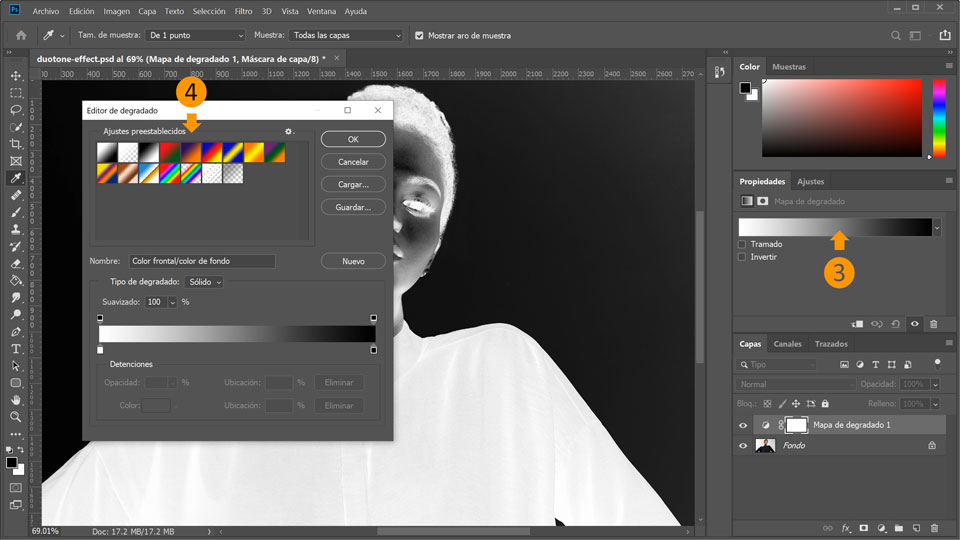Open layer Opacidad dropdown arrow
This screenshot has height=540, width=960.
tap(936, 384)
